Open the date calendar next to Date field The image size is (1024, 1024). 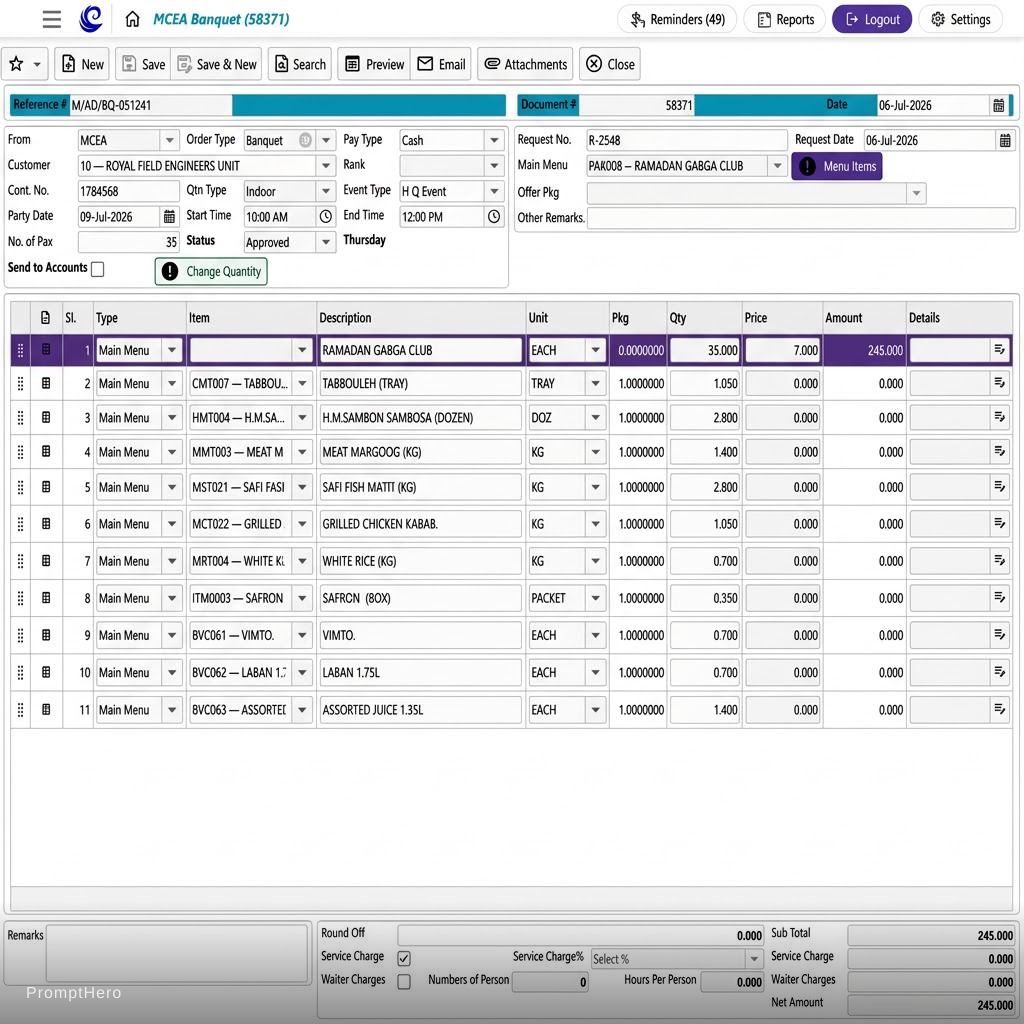click(x=999, y=105)
